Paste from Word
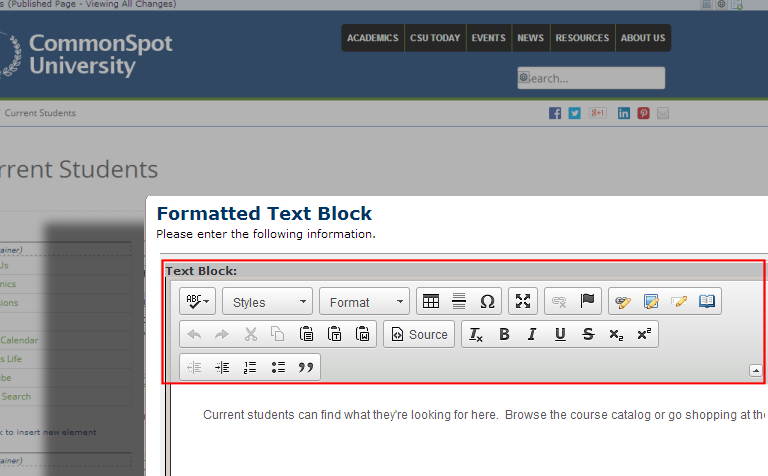 (x=362, y=334)
